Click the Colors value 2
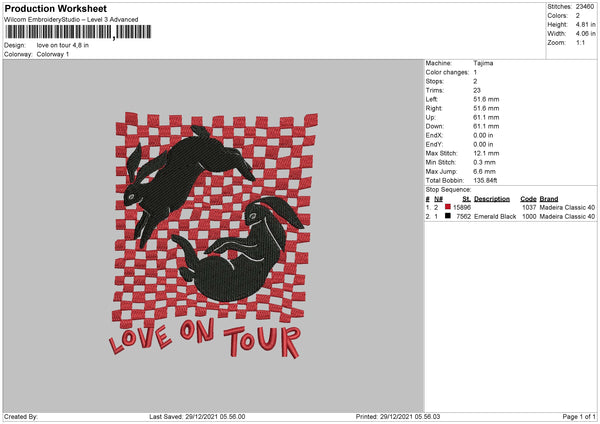Image resolution: width=600 pixels, height=424 pixels. click(x=578, y=16)
